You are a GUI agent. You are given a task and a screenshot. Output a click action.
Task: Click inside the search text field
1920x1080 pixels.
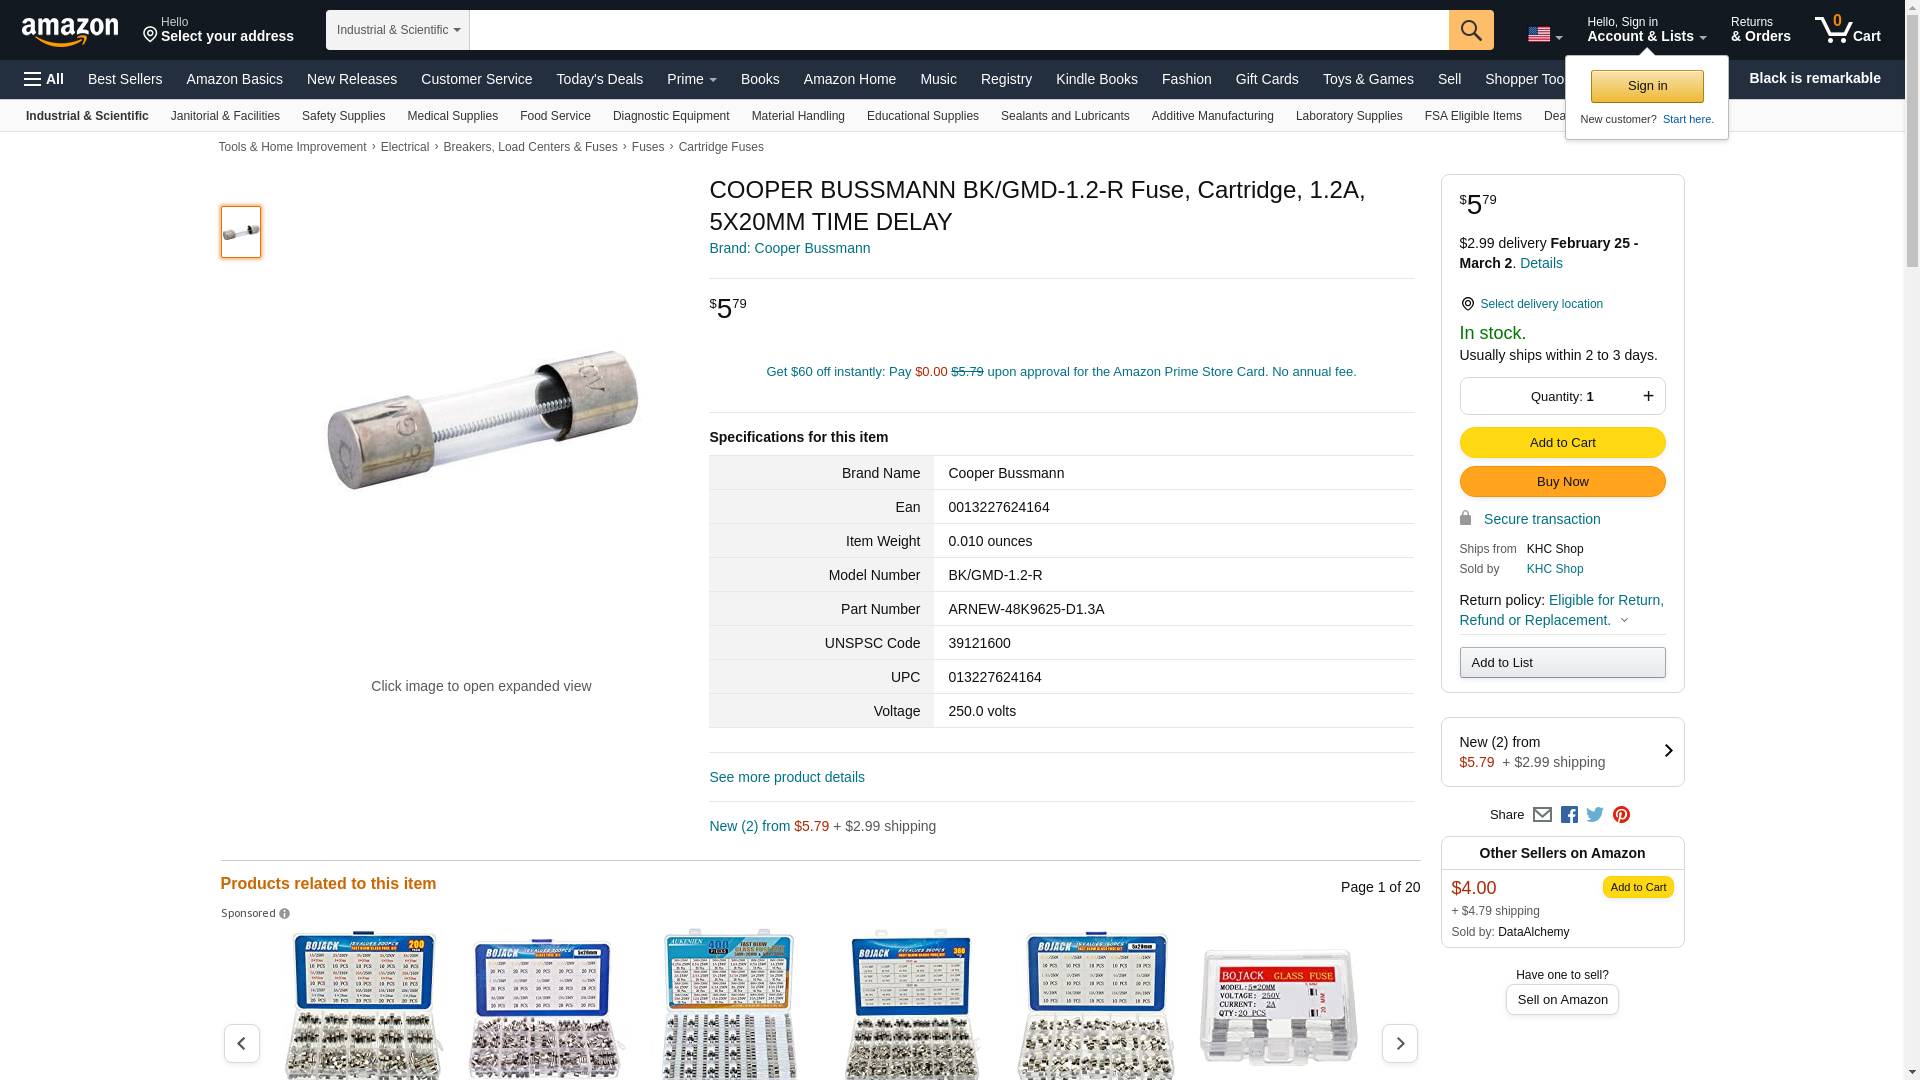pos(959,30)
